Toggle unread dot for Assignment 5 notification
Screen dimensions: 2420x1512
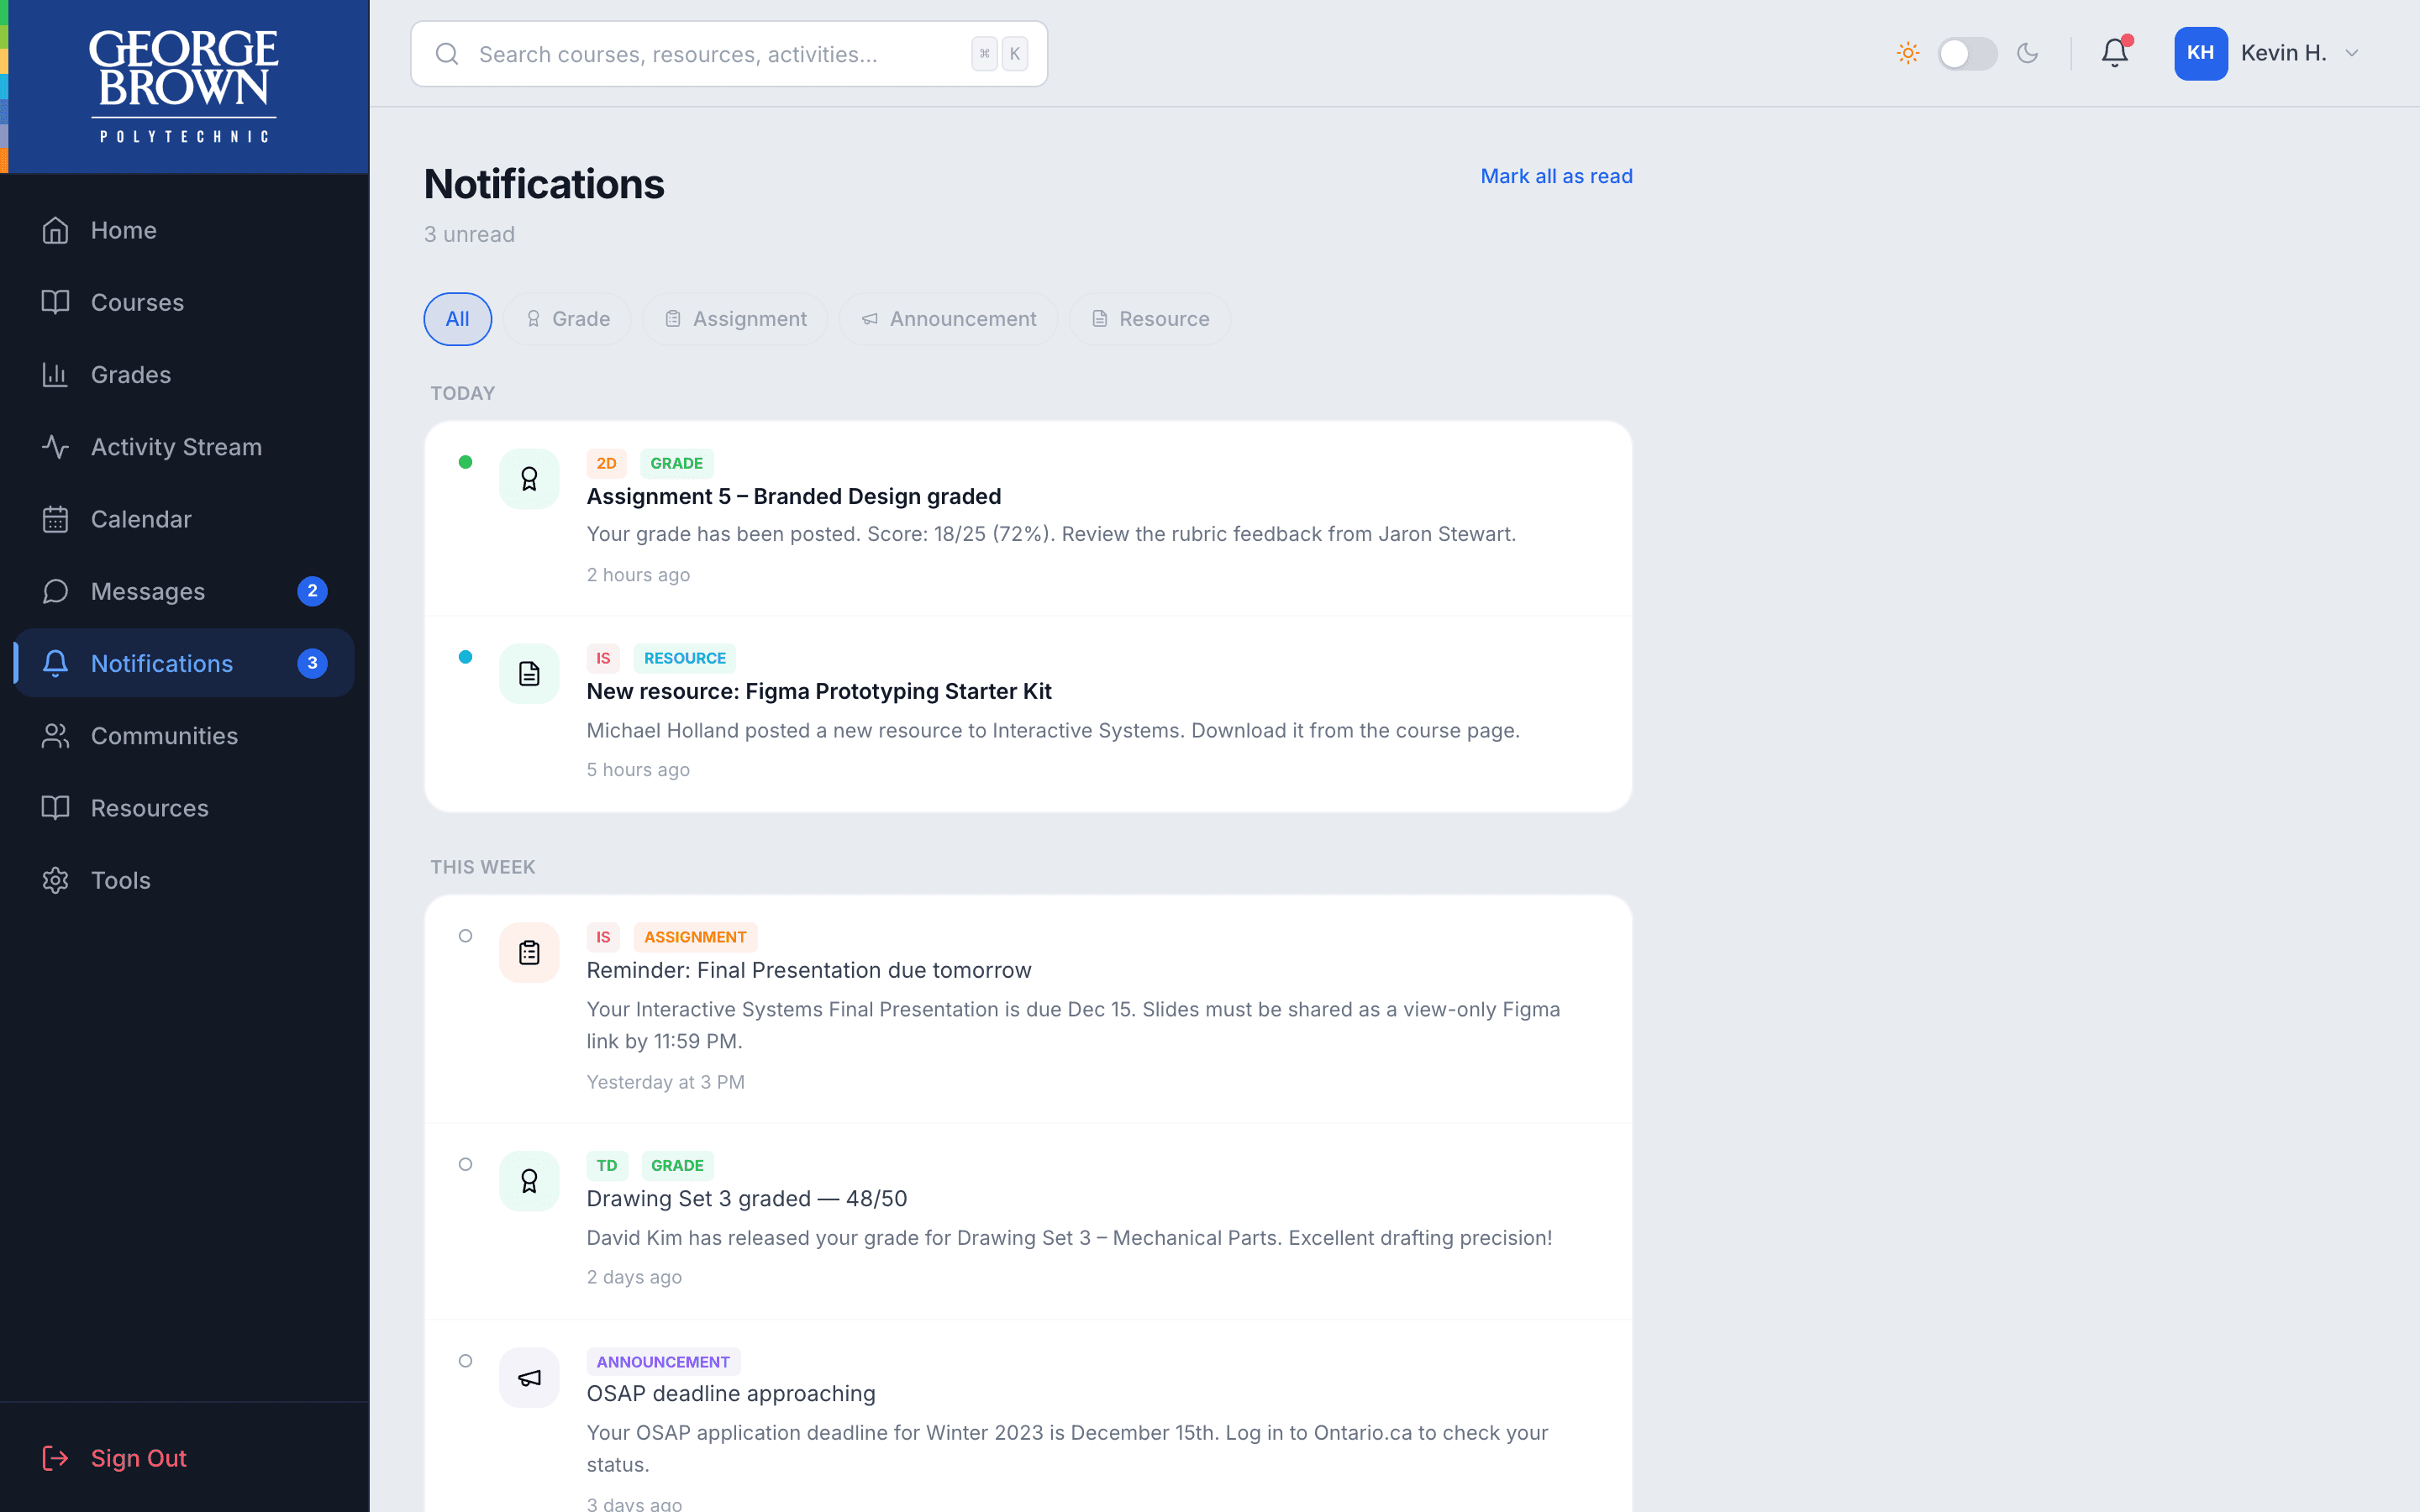465,462
